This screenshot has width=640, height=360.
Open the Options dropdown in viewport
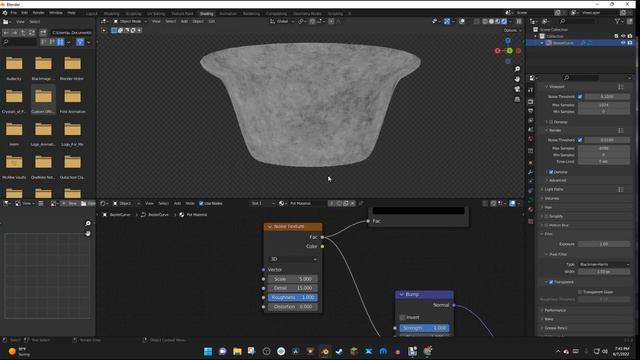pos(512,30)
